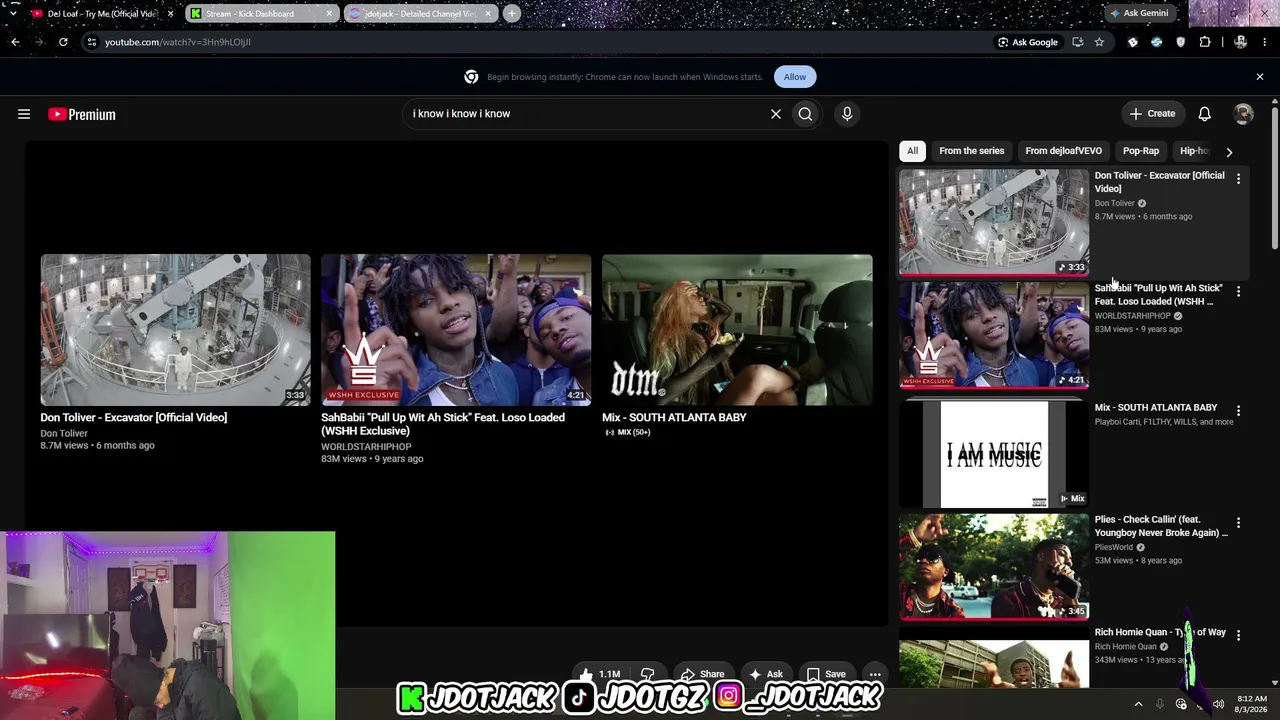
Task: Open options for SahBabii Pull Up sidebar video
Action: 1238,292
